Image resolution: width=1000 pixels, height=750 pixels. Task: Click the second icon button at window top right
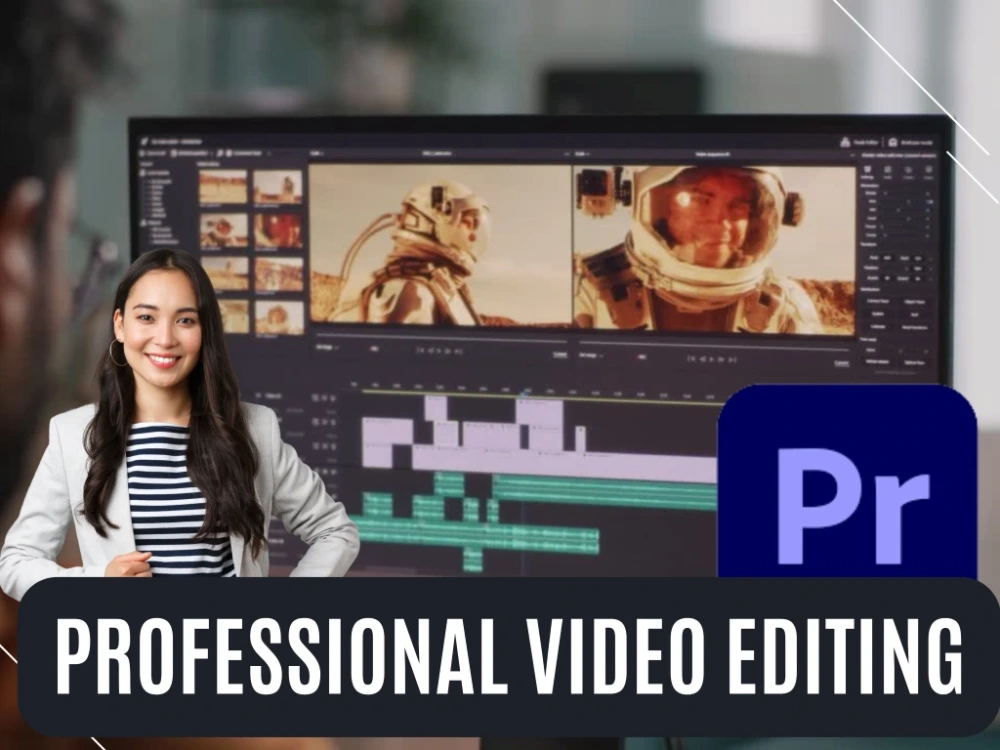(893, 142)
